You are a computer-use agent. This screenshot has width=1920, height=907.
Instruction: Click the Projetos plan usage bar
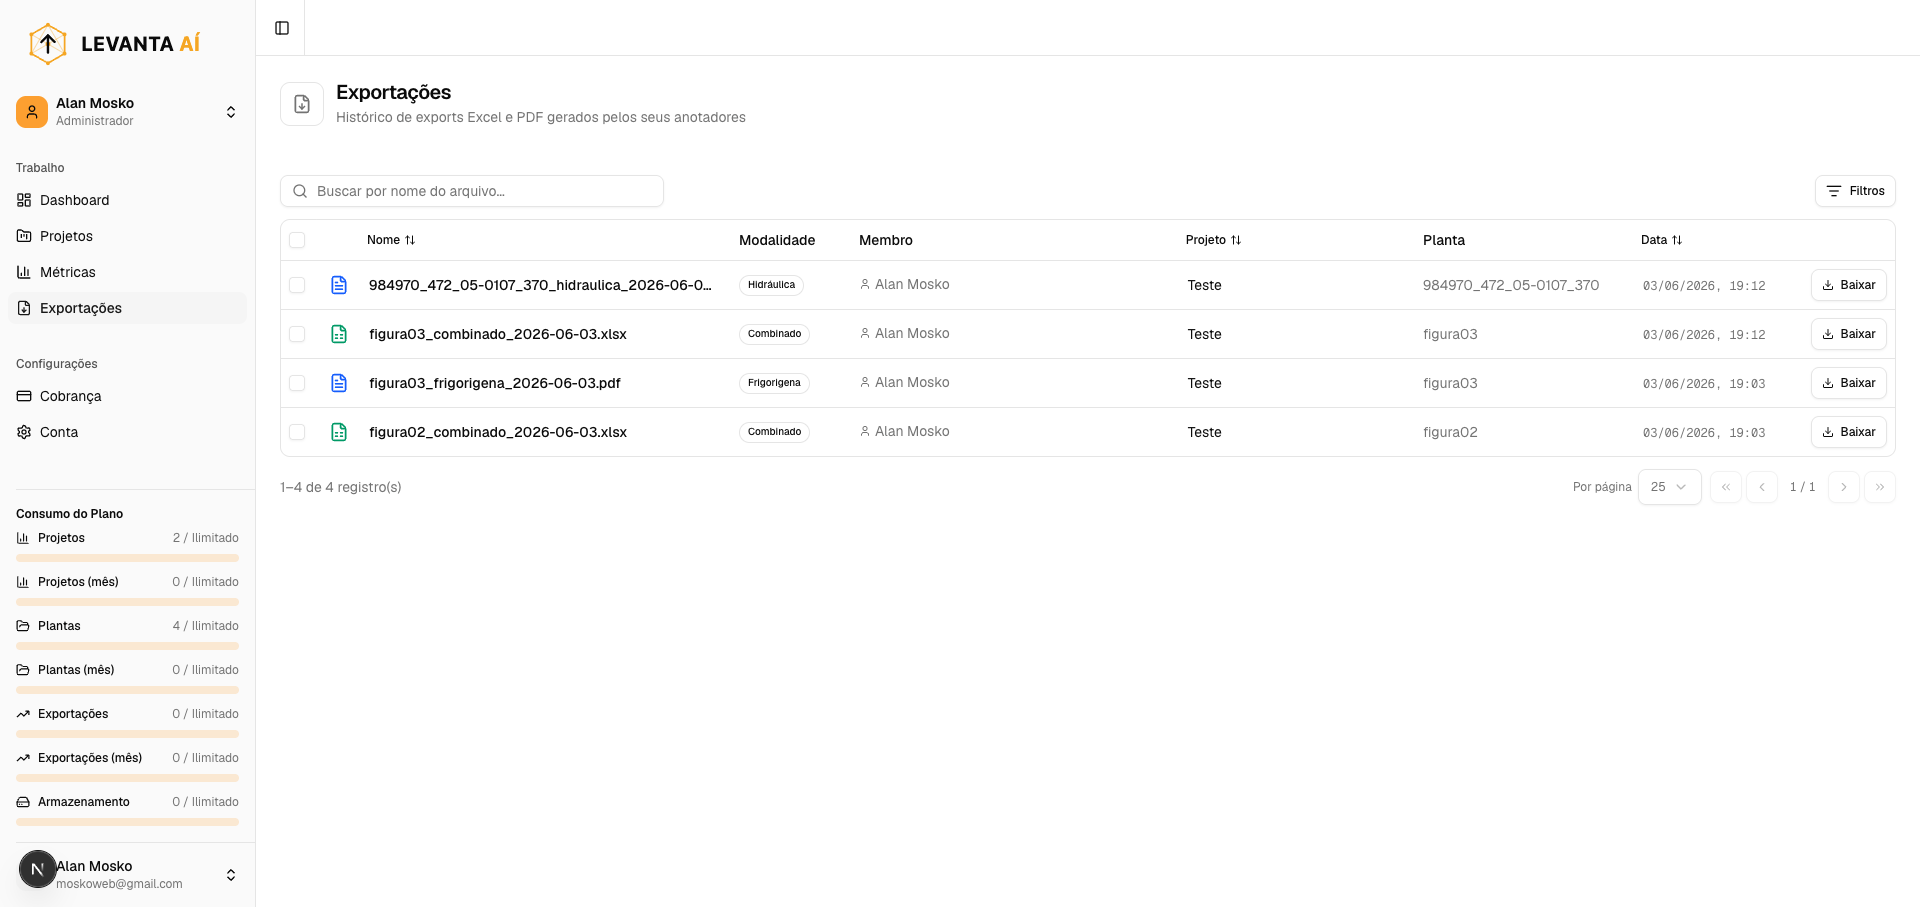(x=128, y=558)
